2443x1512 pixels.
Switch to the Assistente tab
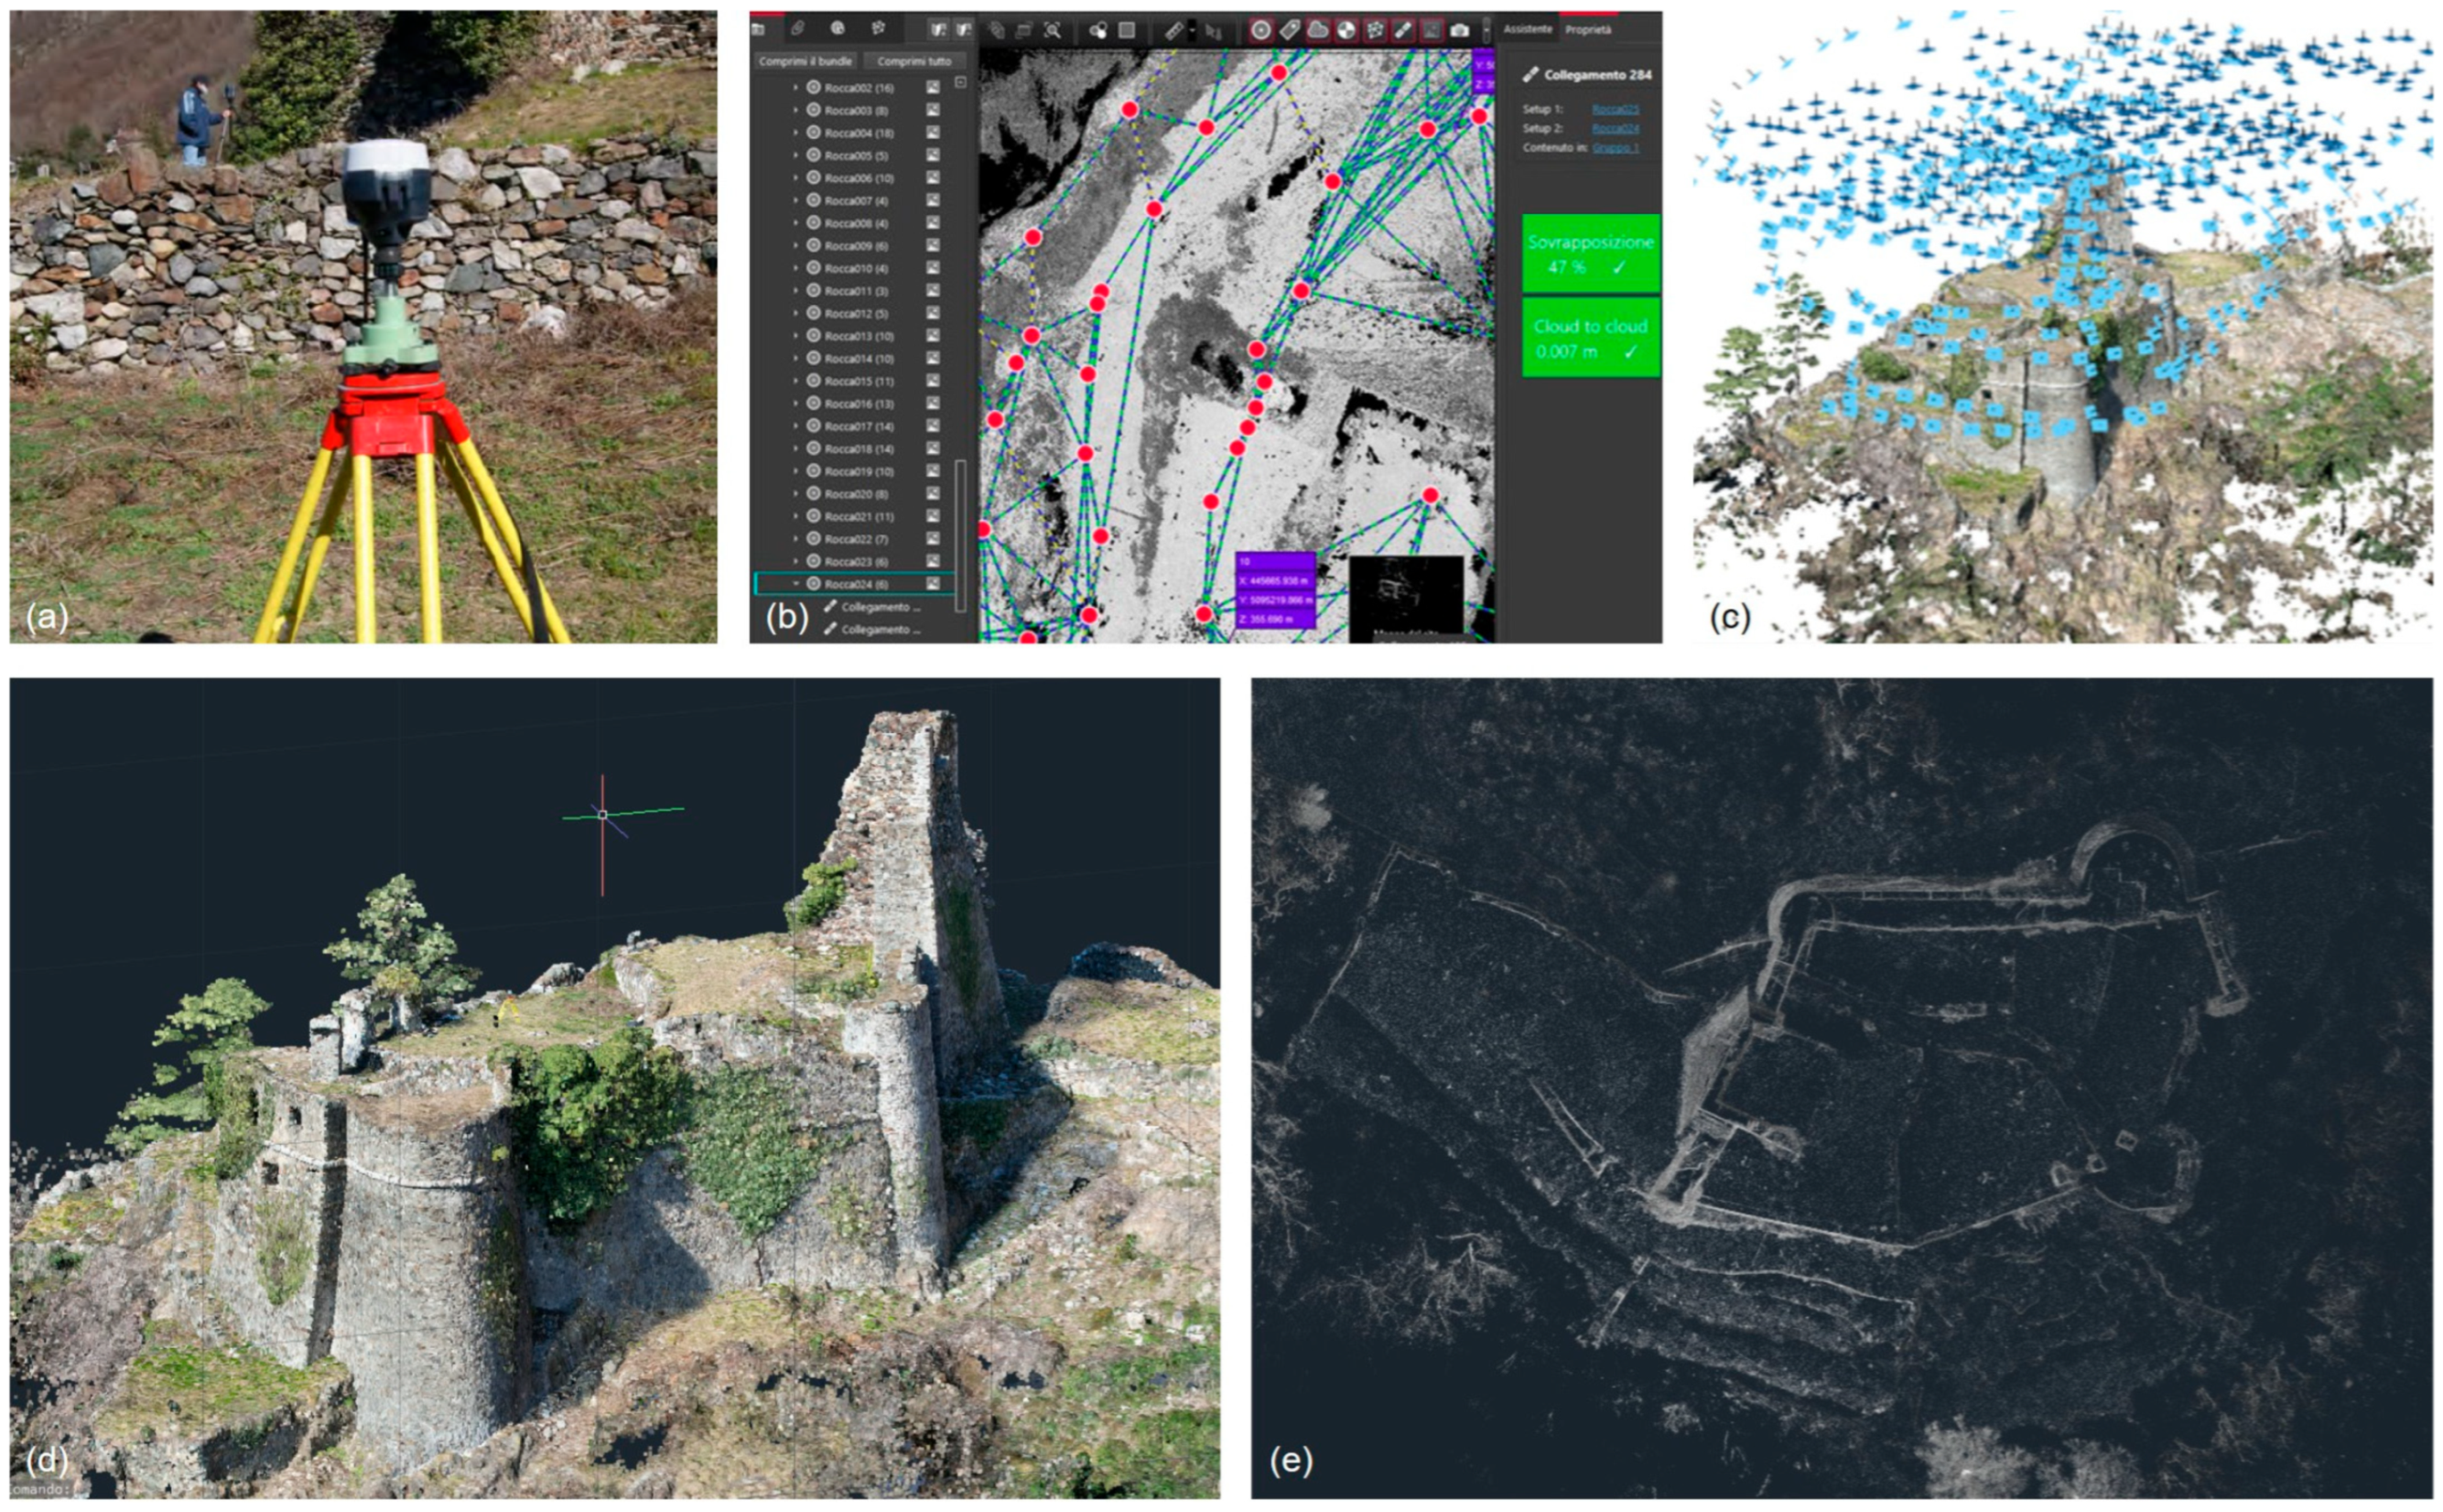coord(1527,30)
